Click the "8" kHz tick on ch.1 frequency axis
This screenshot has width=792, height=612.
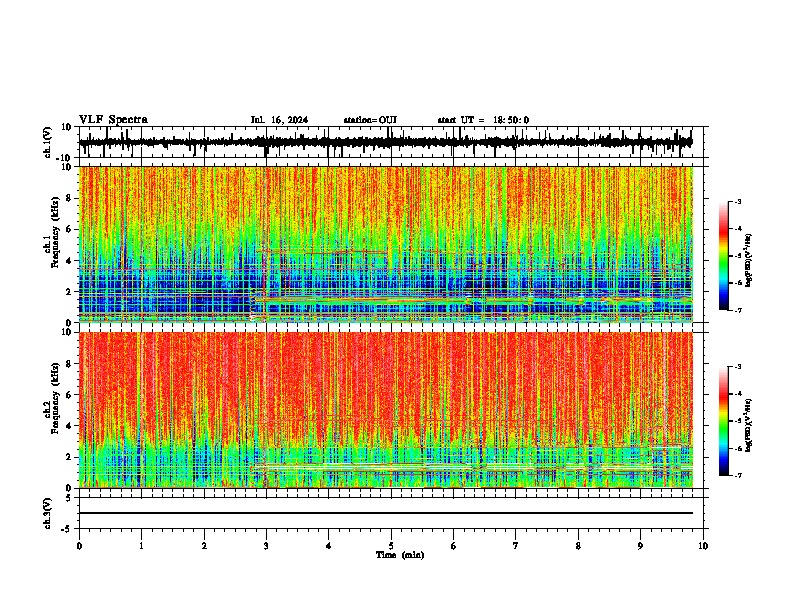tap(69, 198)
